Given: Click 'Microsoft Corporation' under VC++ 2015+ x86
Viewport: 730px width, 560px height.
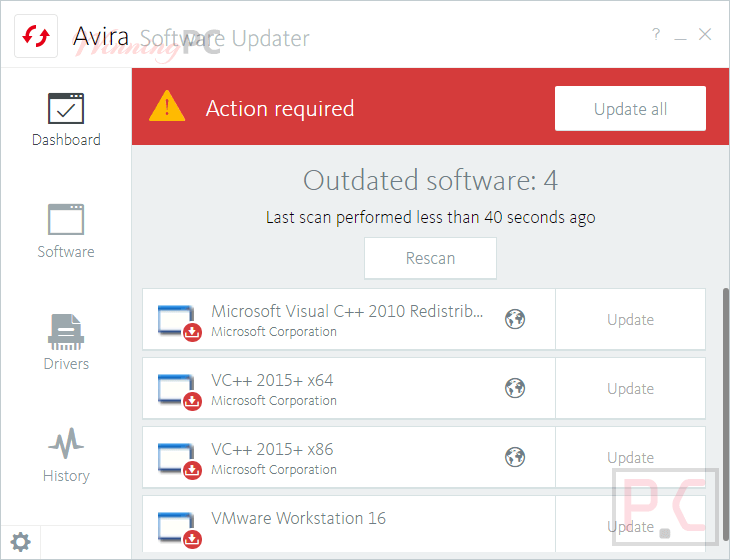Looking at the screenshot, I should click(x=274, y=469).
